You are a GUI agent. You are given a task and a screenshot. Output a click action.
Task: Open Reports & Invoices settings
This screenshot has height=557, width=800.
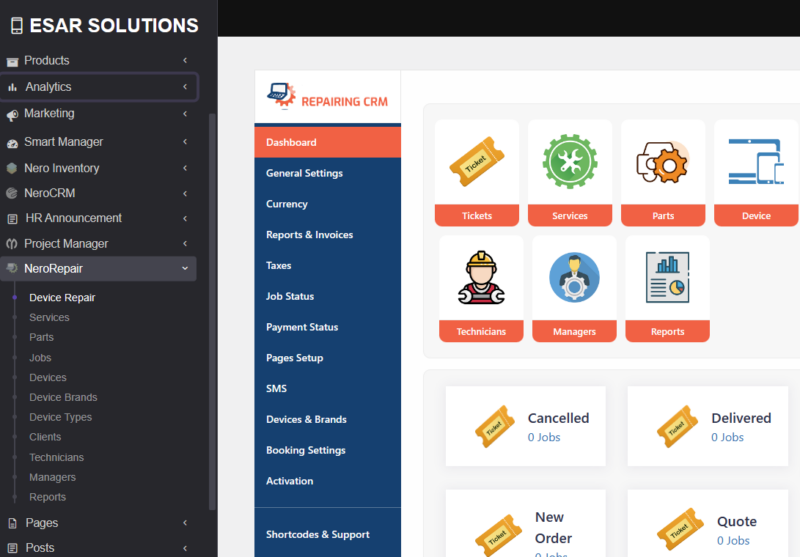[x=328, y=235]
